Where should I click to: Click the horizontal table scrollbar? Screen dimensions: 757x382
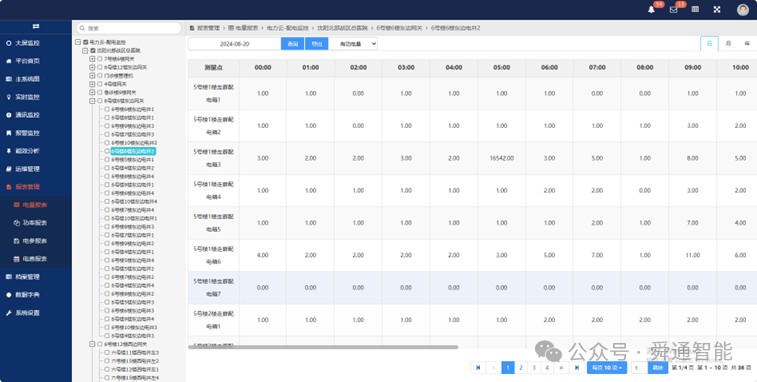(x=323, y=347)
